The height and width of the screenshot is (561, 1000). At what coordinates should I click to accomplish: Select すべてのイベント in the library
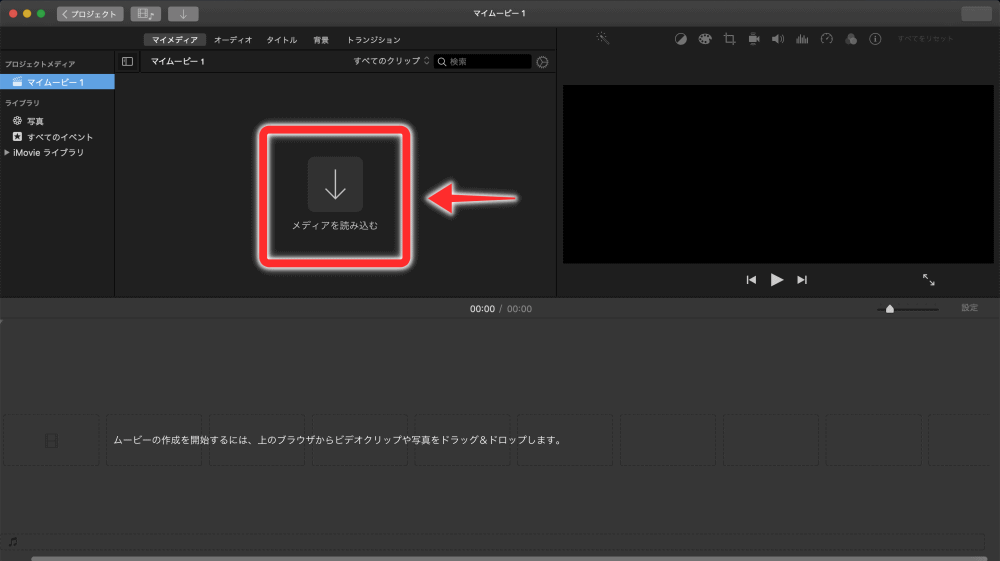[x=53, y=136]
